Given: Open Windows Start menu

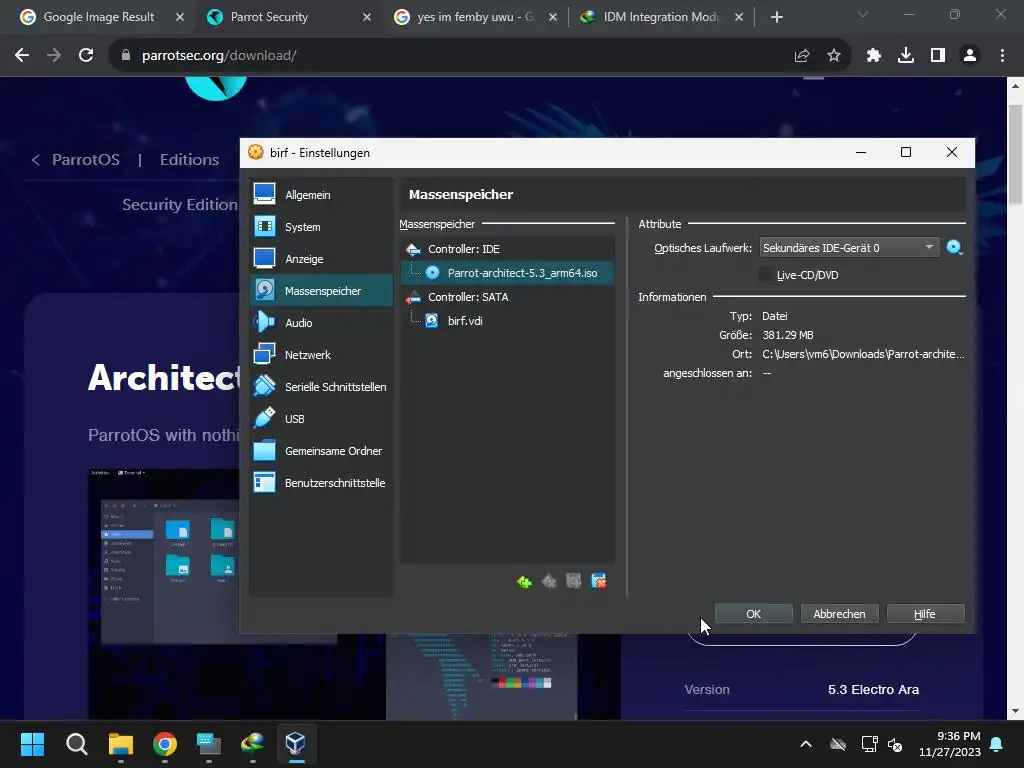Looking at the screenshot, I should click(33, 744).
